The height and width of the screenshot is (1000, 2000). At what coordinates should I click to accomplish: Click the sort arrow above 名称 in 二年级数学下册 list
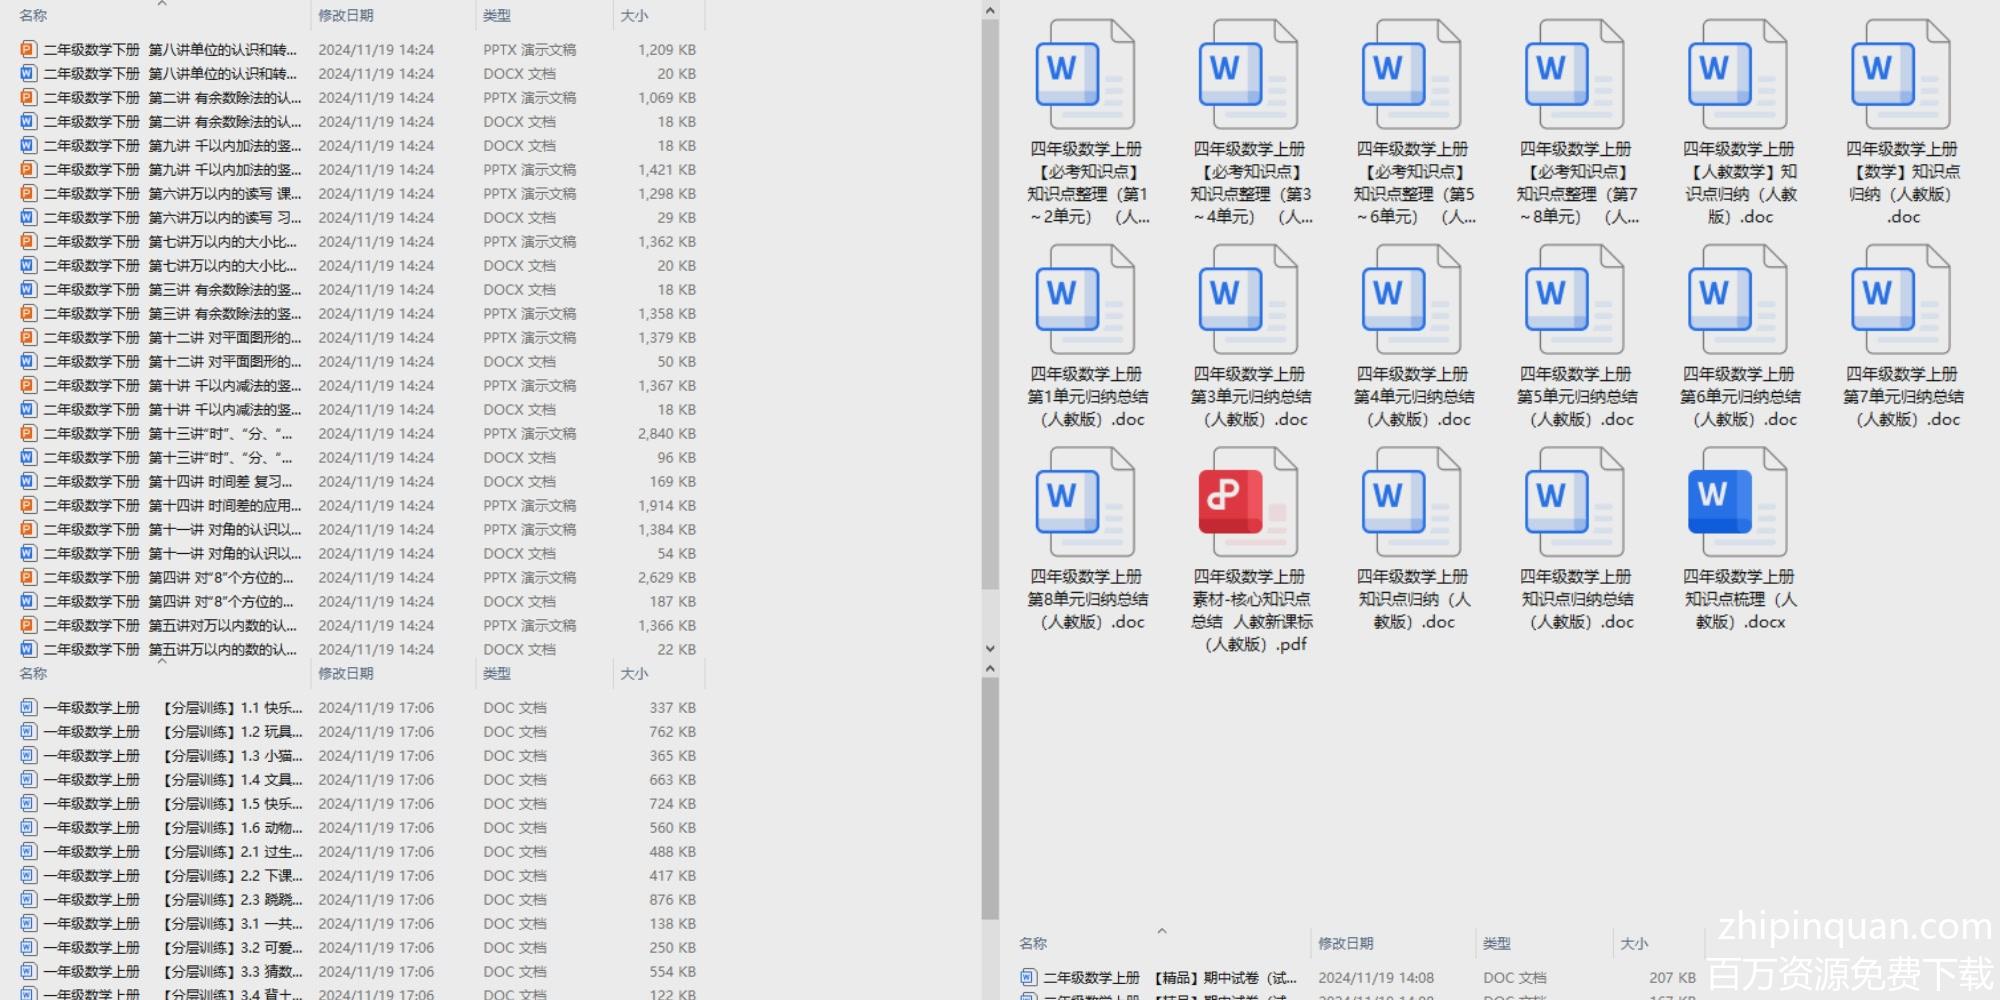(162, 5)
